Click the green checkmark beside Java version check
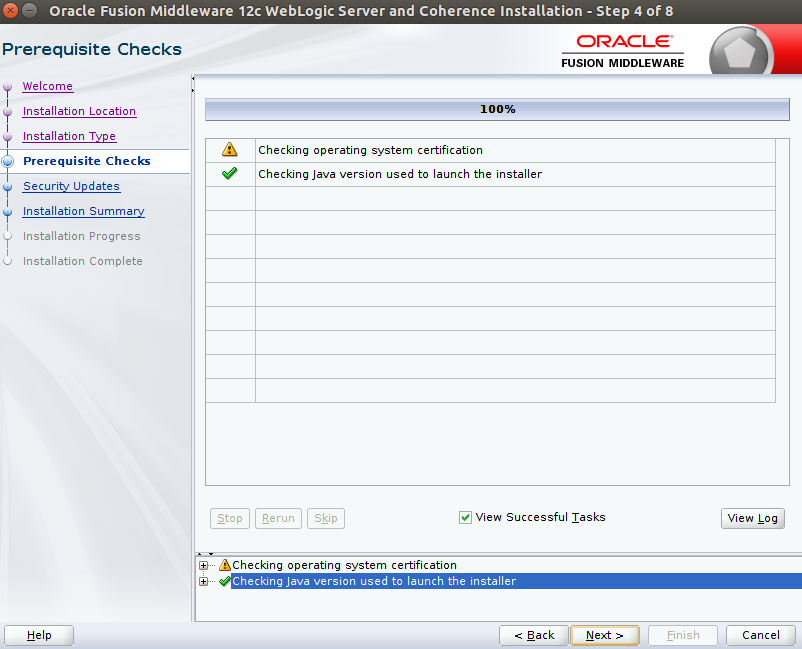 coord(230,172)
